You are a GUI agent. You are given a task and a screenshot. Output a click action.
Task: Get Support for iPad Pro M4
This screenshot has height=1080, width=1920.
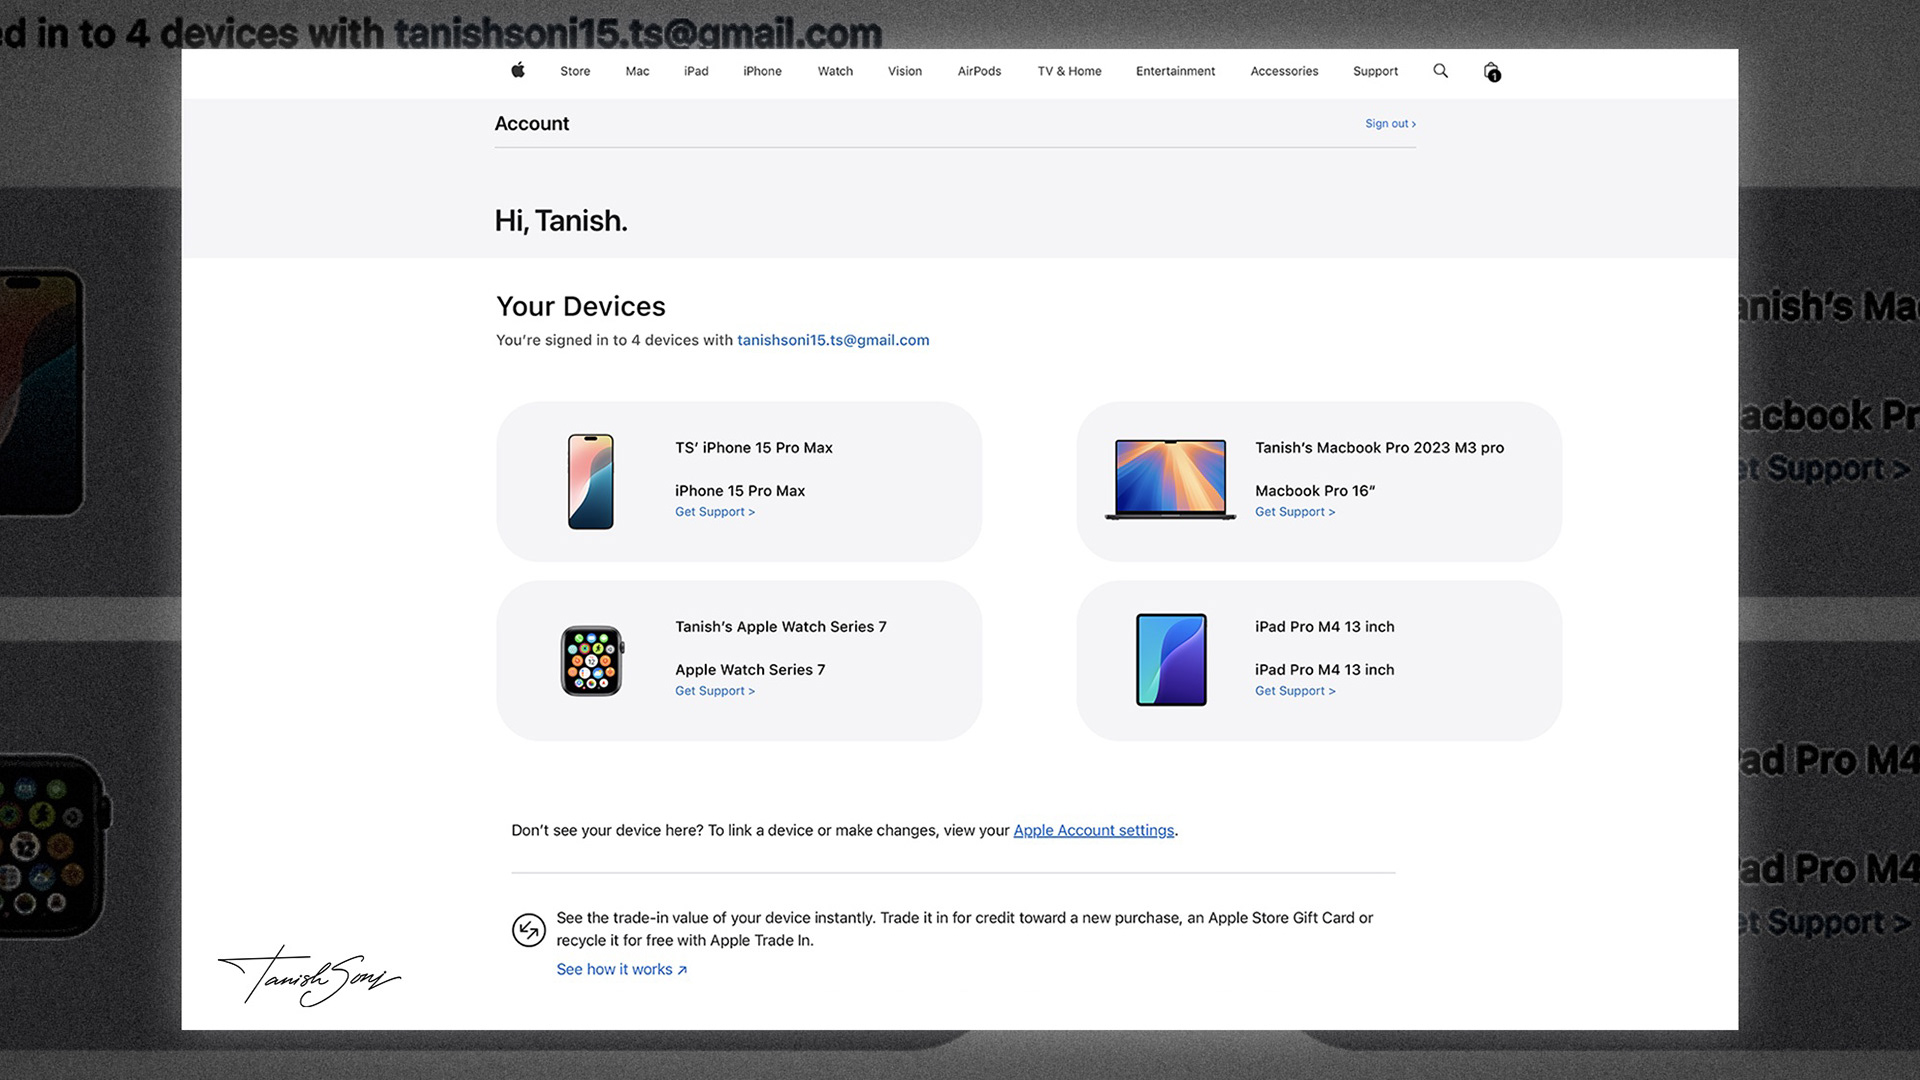pyautogui.click(x=1294, y=691)
